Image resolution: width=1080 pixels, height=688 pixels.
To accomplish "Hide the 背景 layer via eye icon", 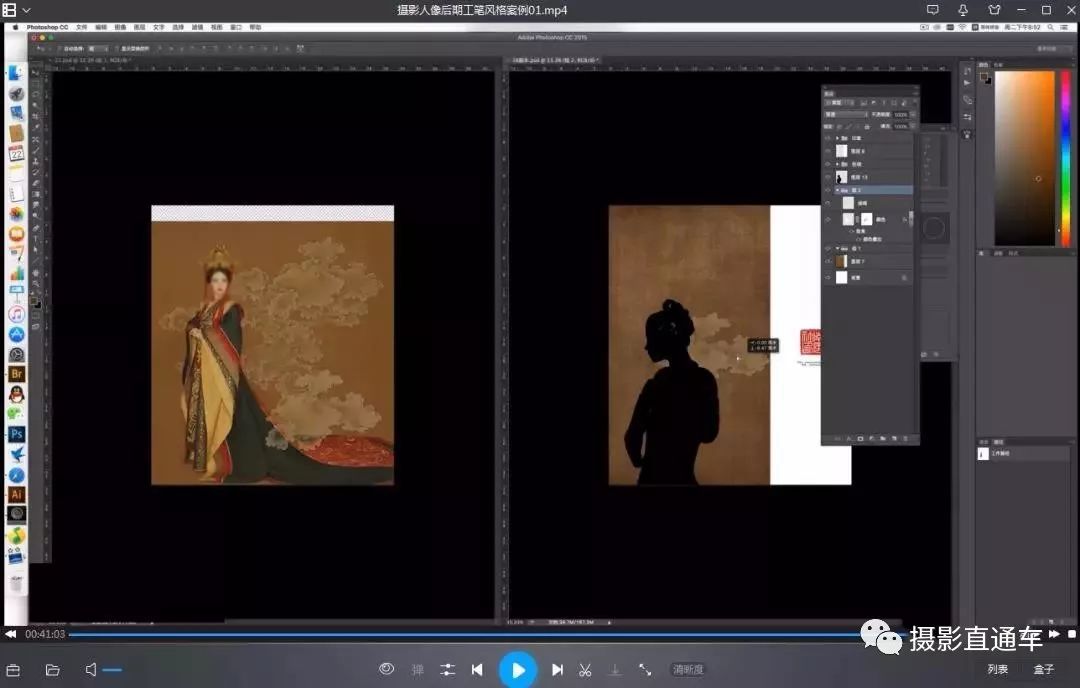I will (828, 278).
